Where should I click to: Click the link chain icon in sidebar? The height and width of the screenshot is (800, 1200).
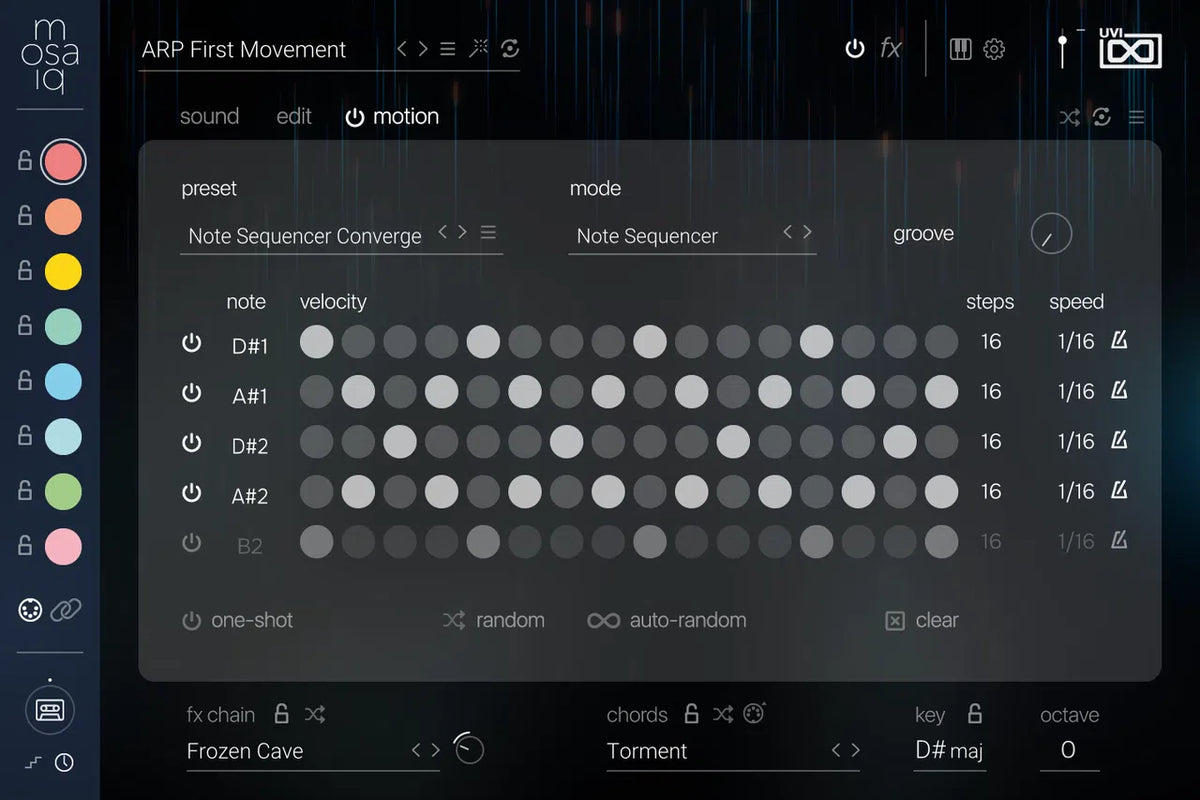66,610
